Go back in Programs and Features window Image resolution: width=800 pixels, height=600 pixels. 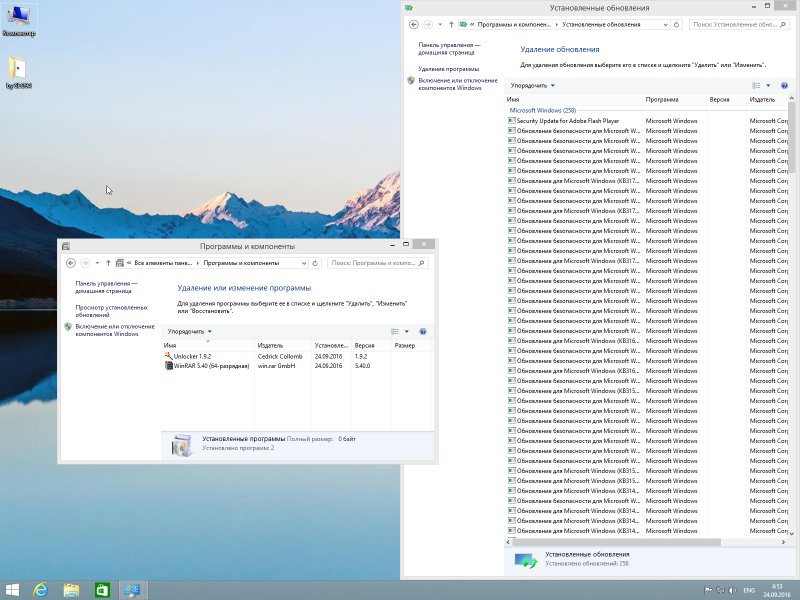pyautogui.click(x=71, y=263)
